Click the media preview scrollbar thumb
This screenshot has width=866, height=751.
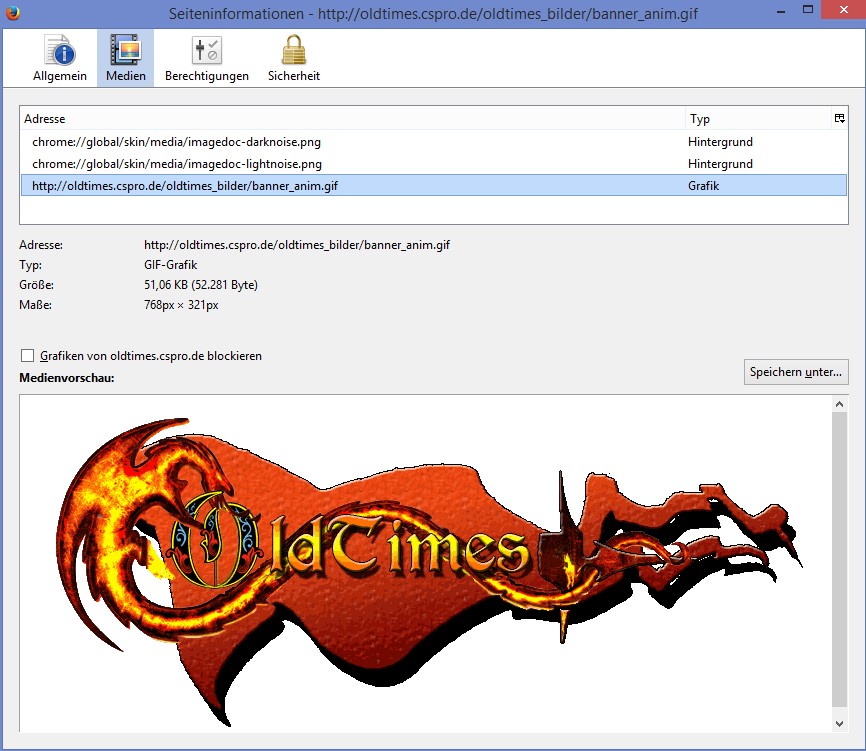[x=839, y=559]
